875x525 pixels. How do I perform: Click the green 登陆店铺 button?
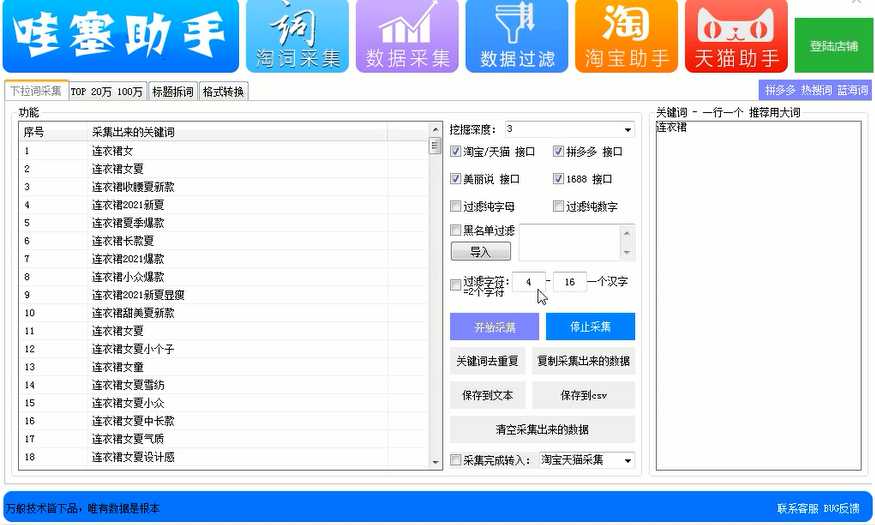[x=834, y=46]
